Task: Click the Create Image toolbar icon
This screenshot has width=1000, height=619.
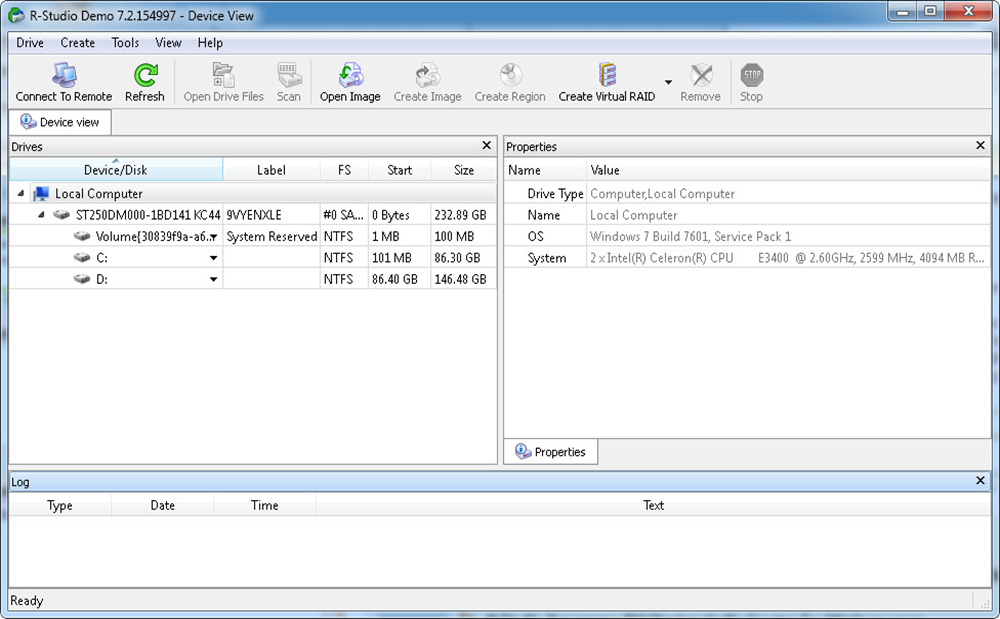Action: 427,75
